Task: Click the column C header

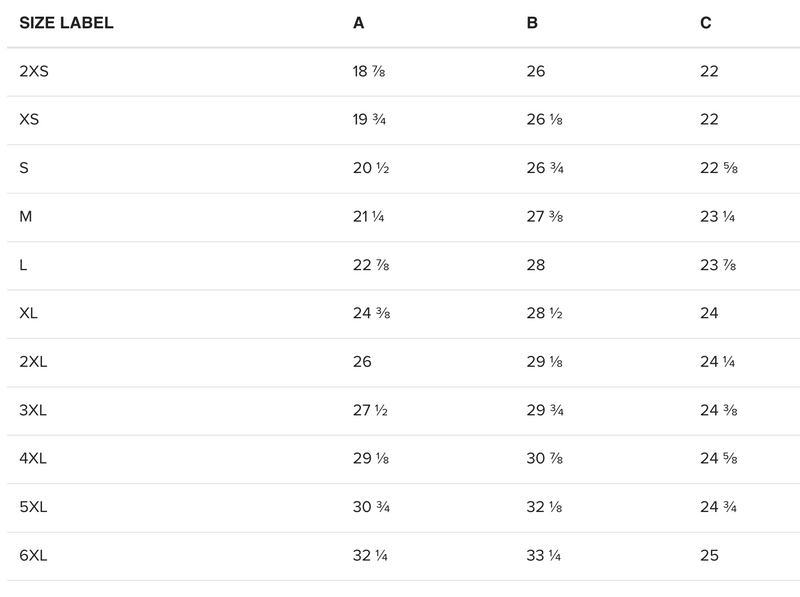Action: click(x=706, y=23)
